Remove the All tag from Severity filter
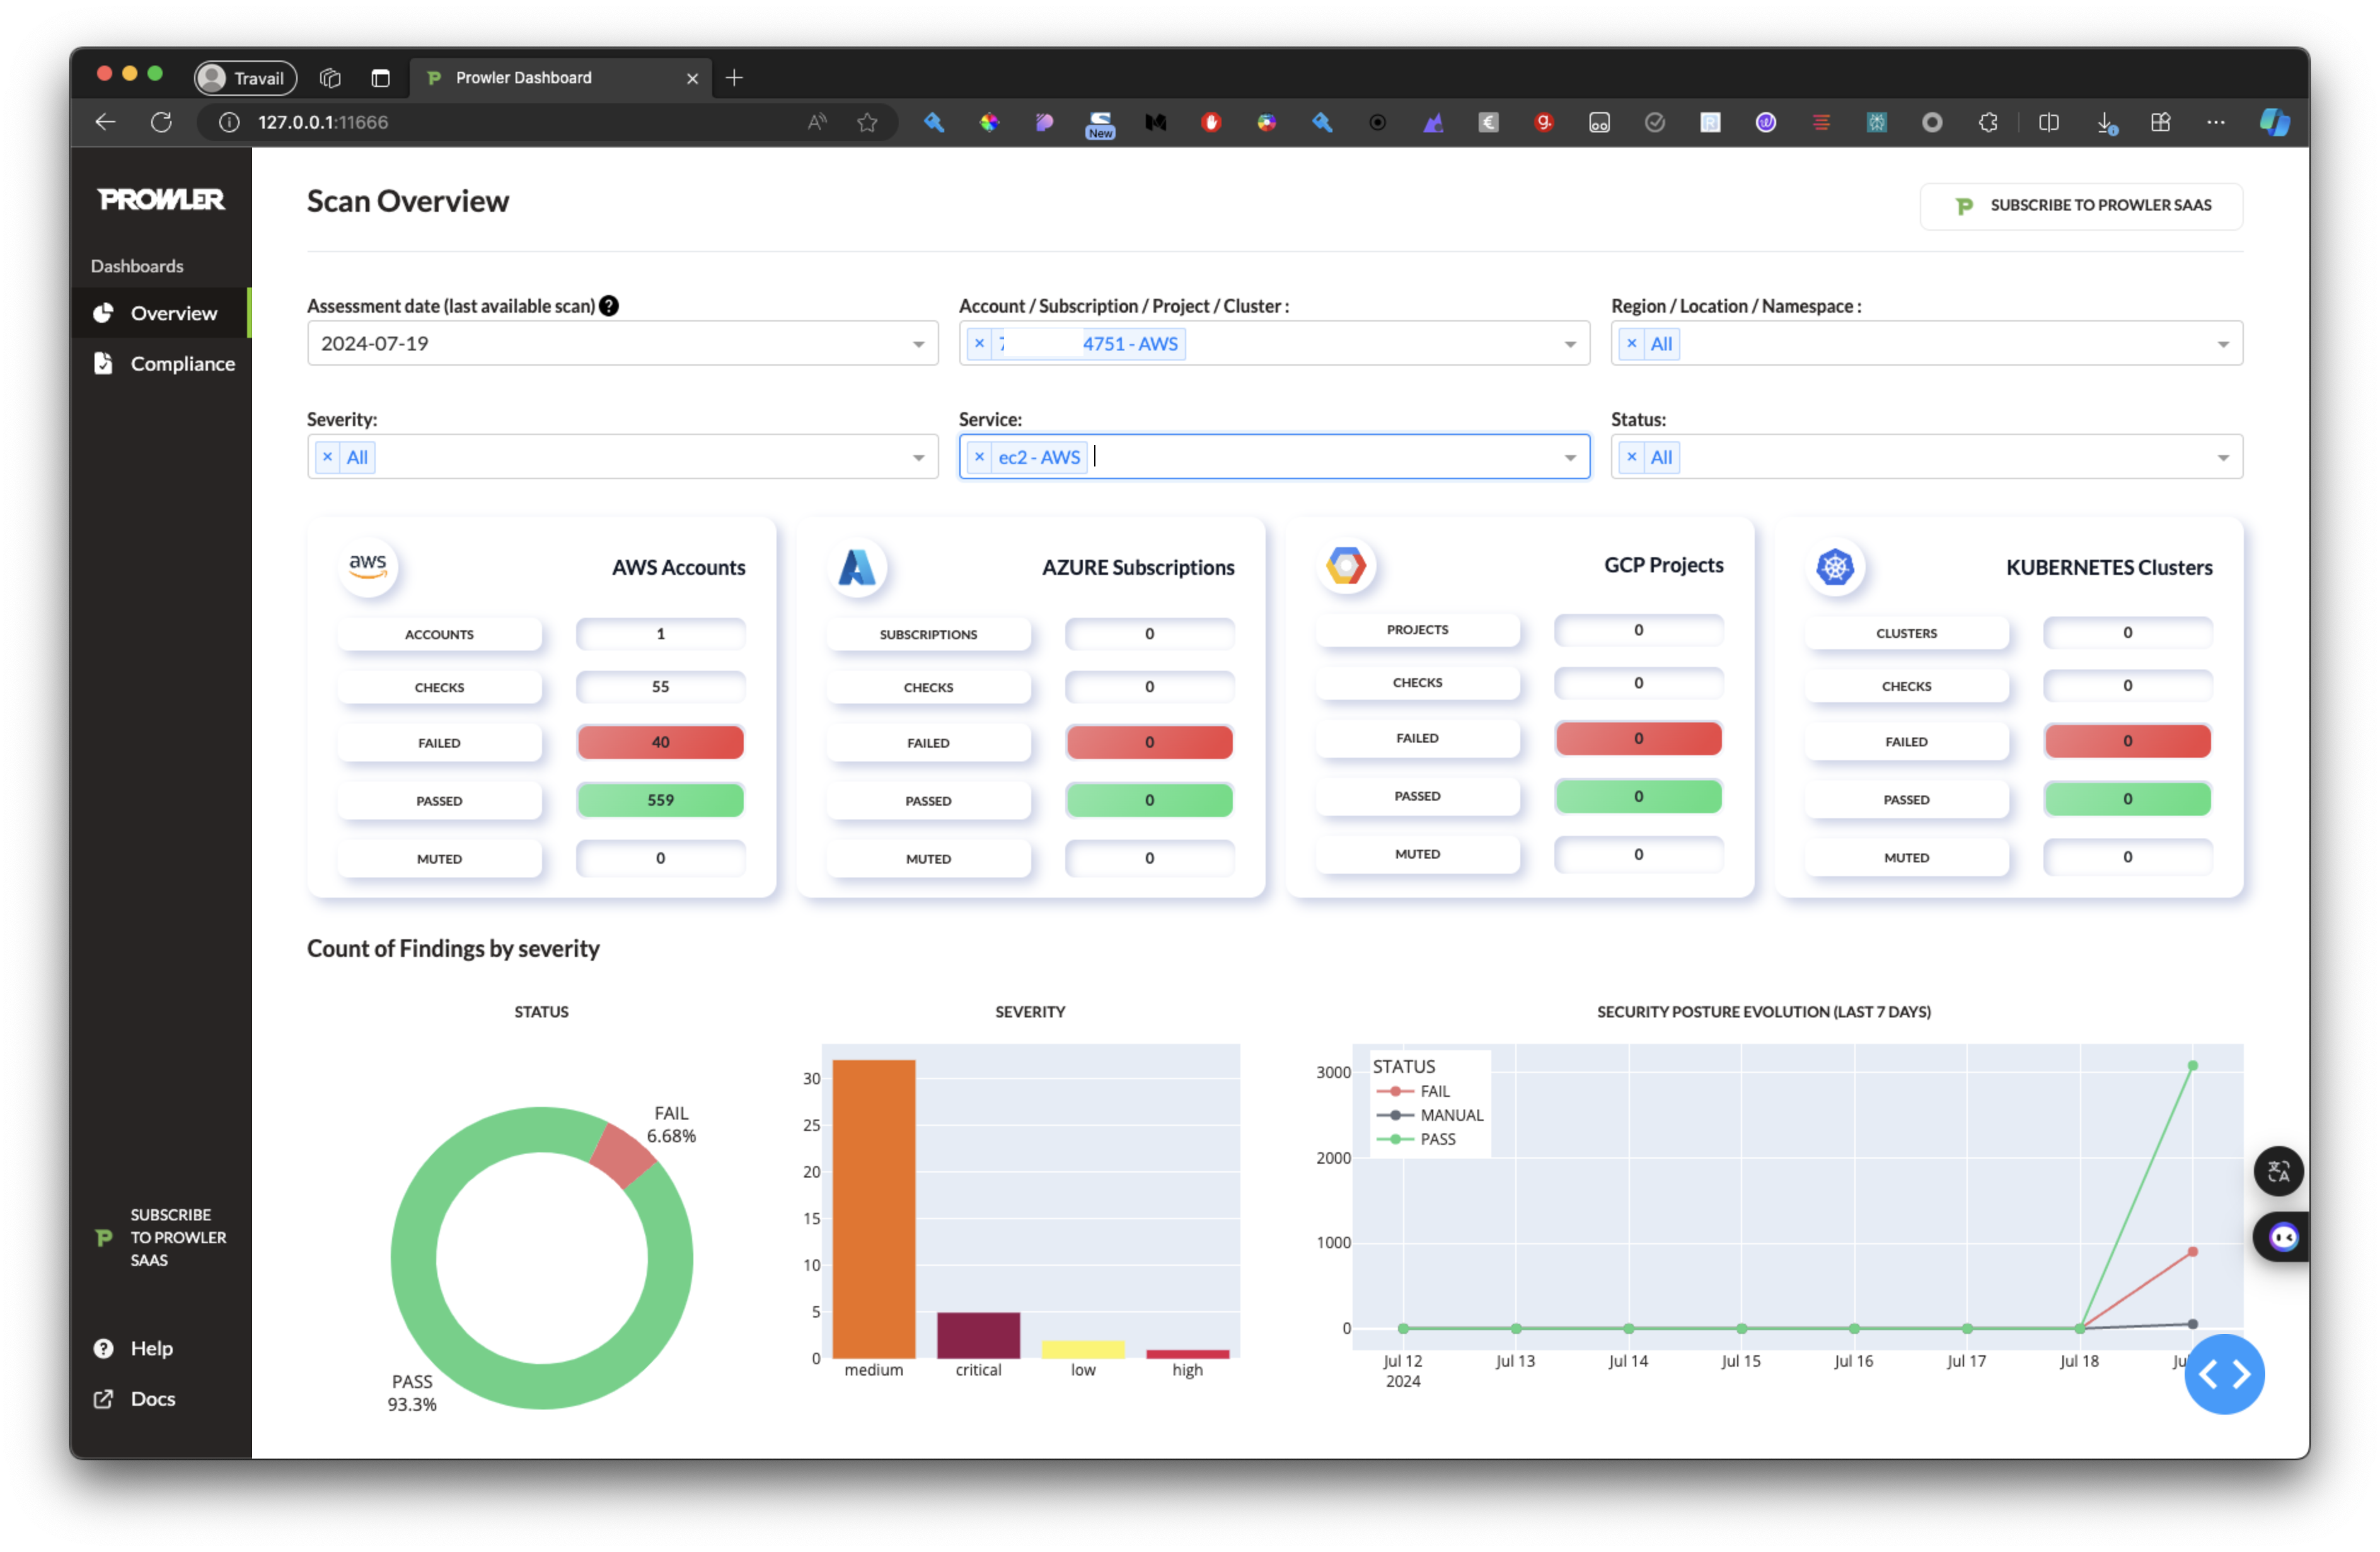The width and height of the screenshot is (2380, 1552). (327, 457)
